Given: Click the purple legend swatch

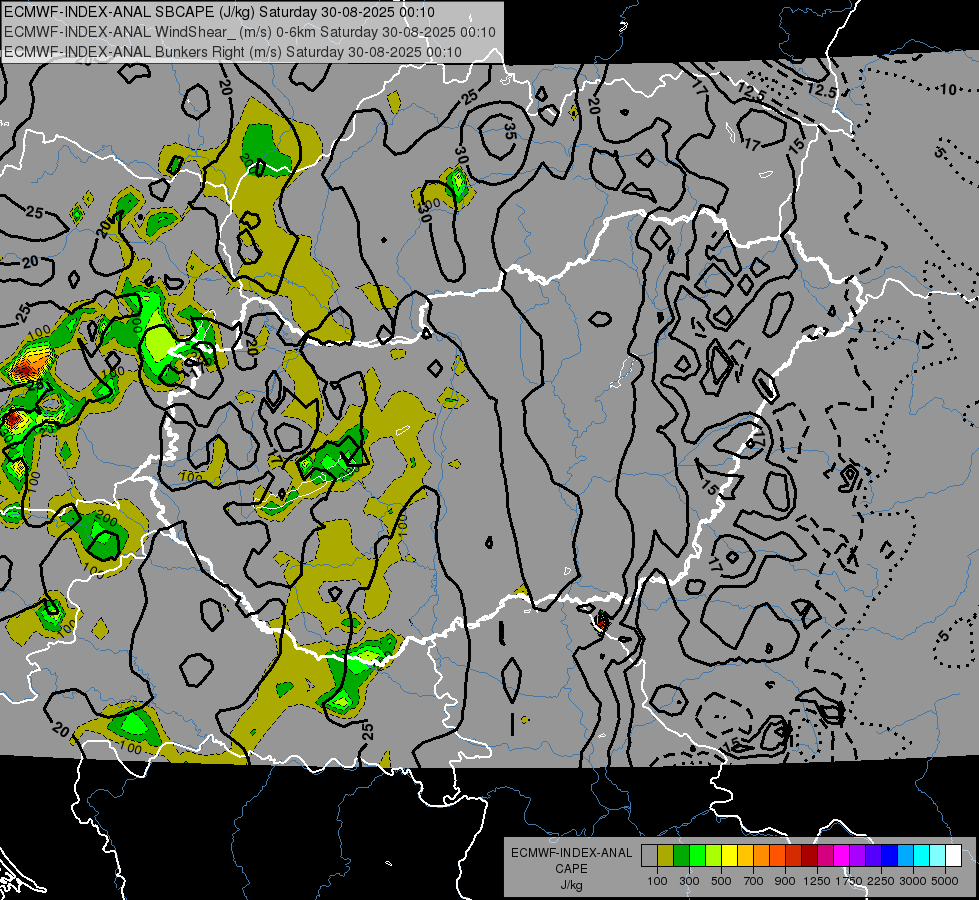Looking at the screenshot, I should [858, 856].
